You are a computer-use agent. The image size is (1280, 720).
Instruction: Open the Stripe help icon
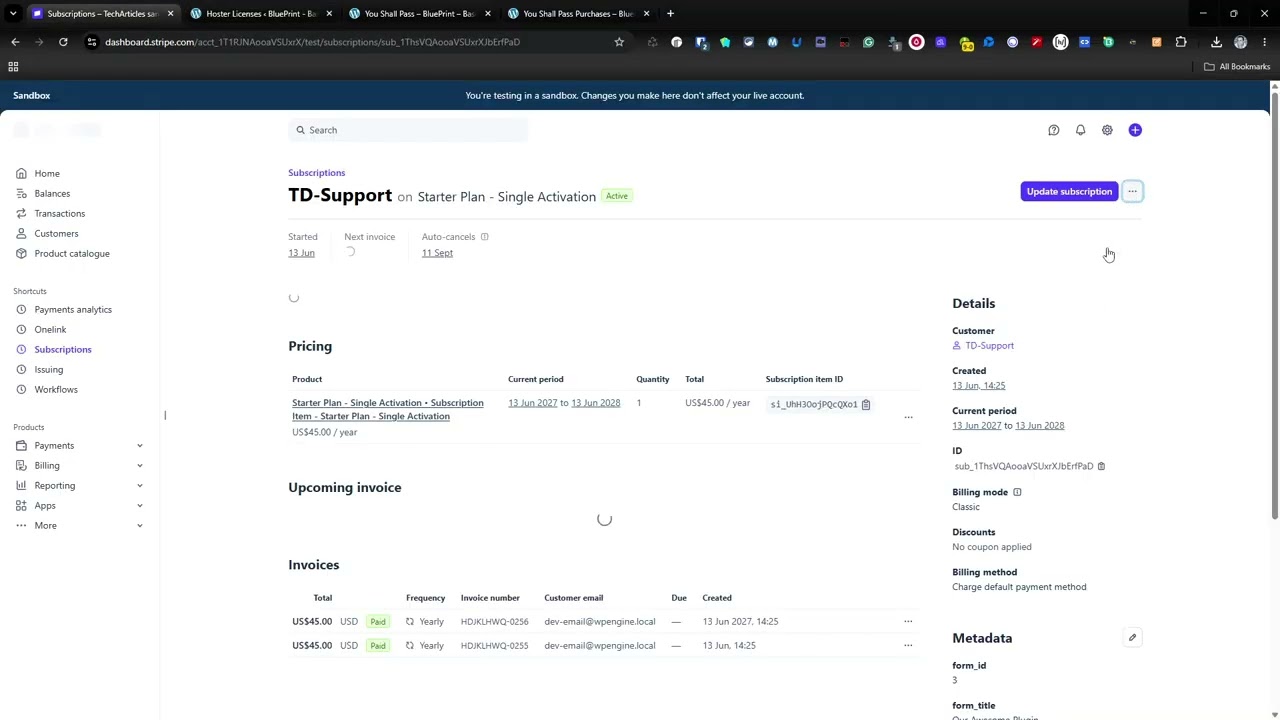coord(1053,130)
